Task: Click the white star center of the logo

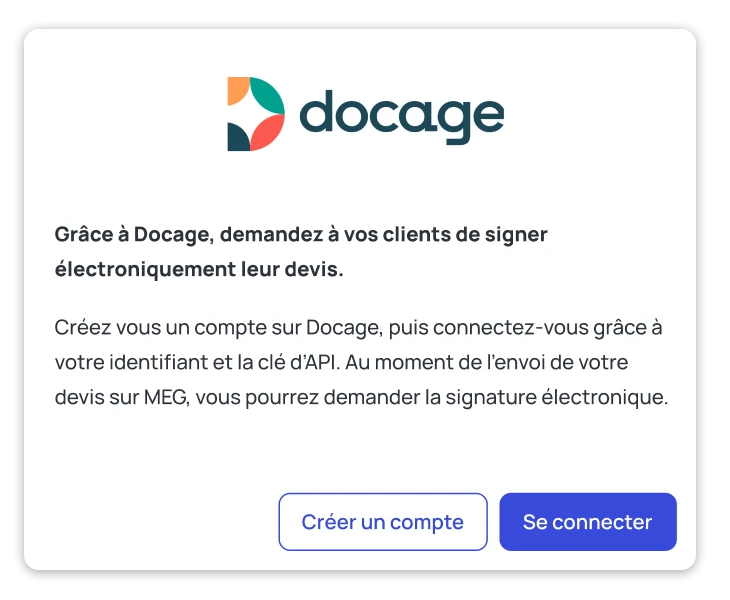Action: click(247, 114)
